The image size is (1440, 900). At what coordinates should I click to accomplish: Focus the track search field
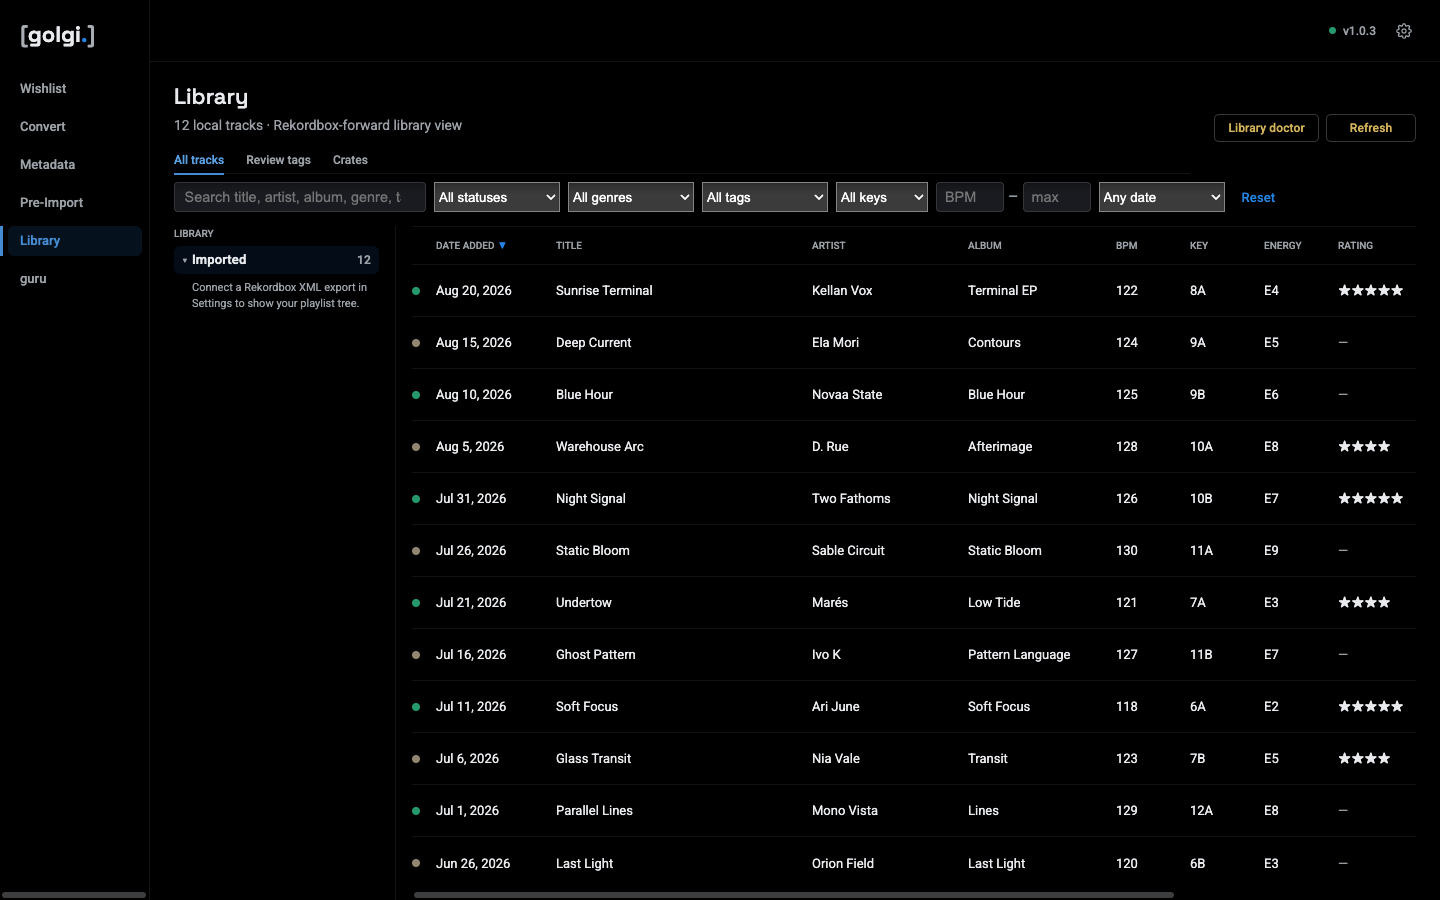point(300,197)
